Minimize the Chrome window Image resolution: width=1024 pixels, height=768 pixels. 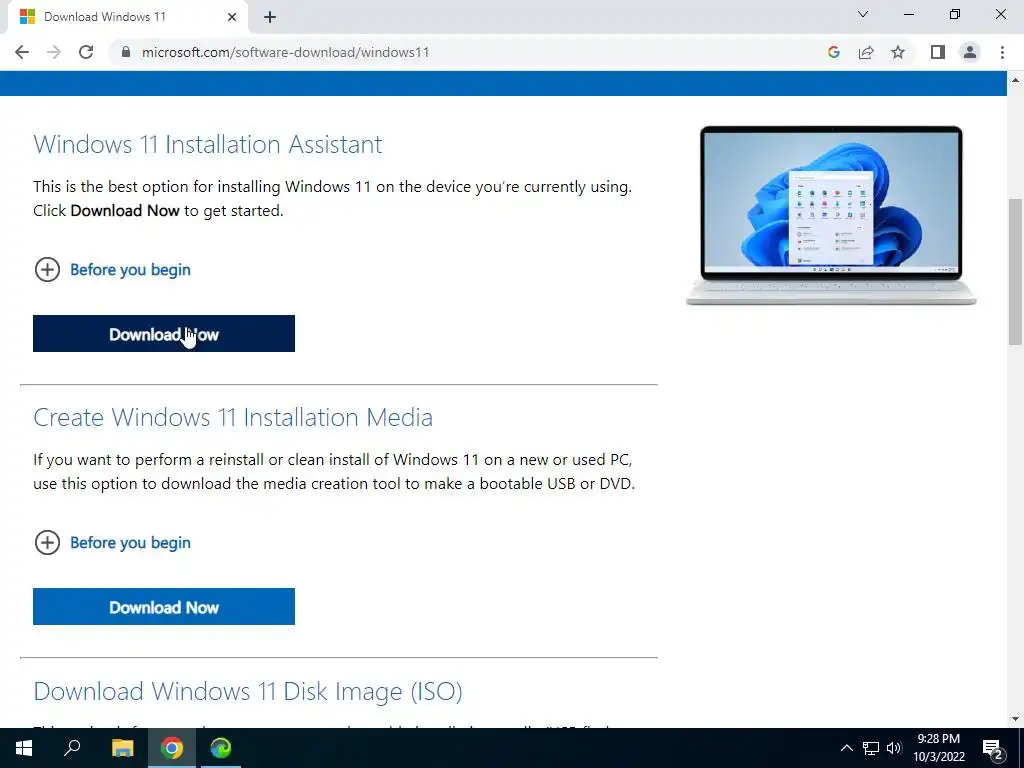pyautogui.click(x=908, y=14)
